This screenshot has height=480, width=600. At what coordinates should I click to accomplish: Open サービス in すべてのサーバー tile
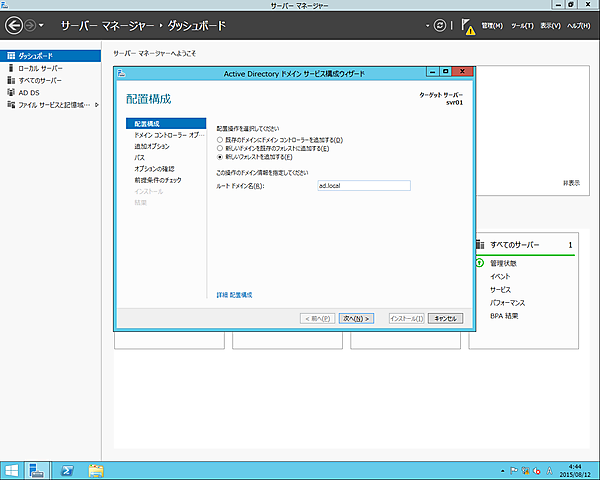[x=500, y=290]
